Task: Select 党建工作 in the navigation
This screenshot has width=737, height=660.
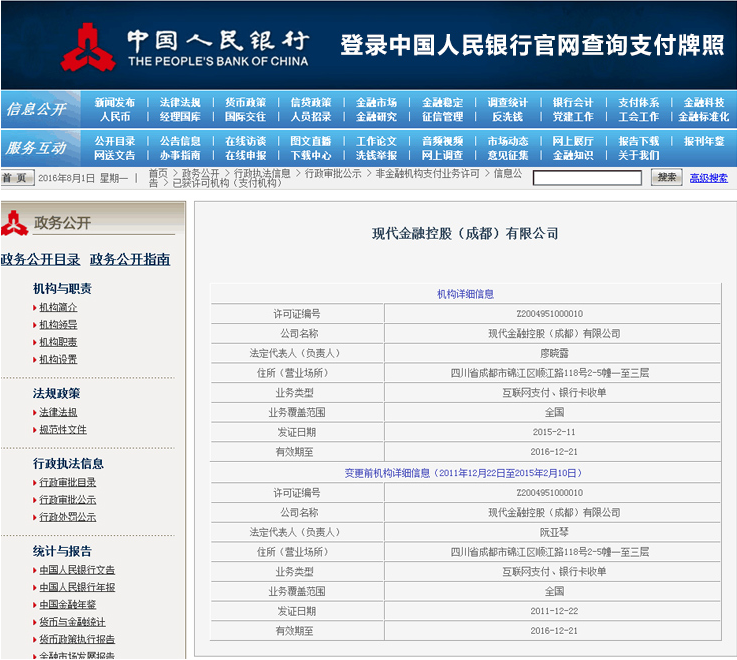Action: pyautogui.click(x=573, y=117)
